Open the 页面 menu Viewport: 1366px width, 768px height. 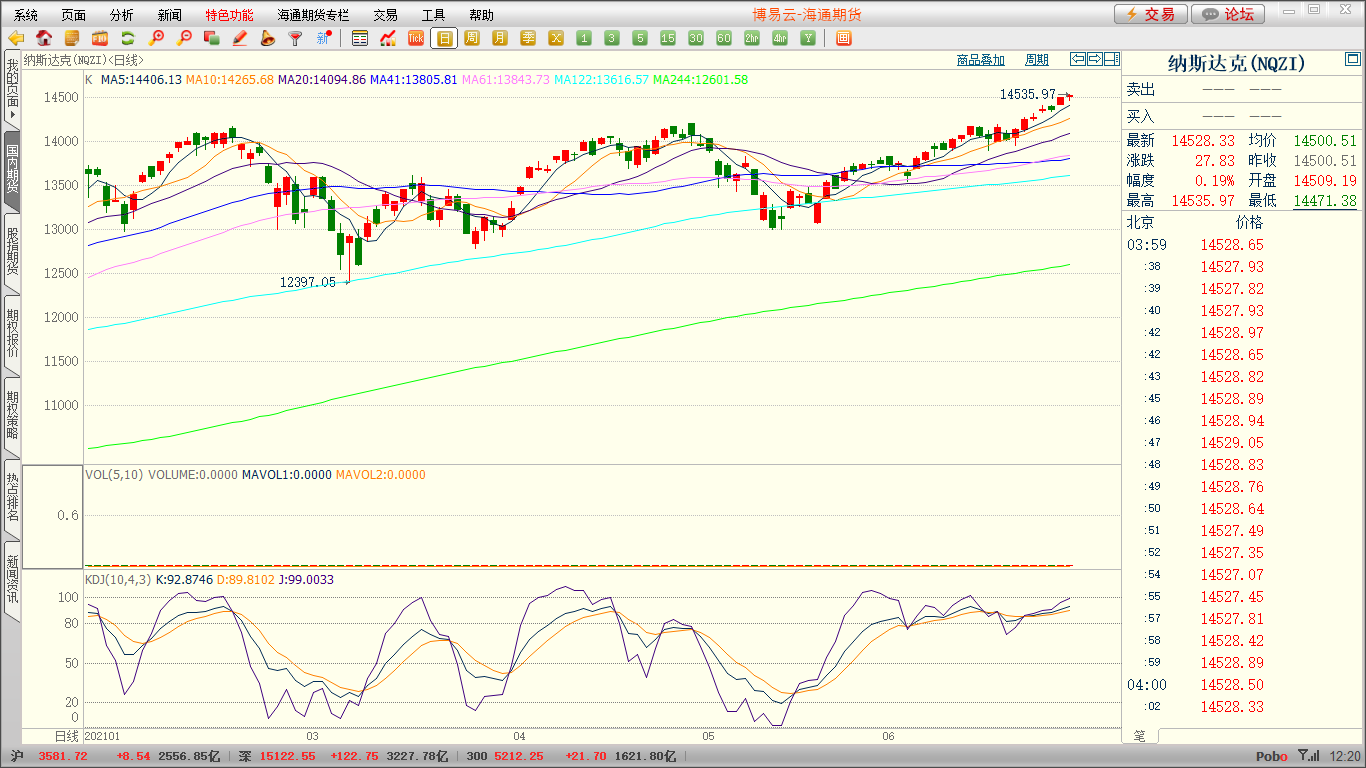pyautogui.click(x=74, y=15)
